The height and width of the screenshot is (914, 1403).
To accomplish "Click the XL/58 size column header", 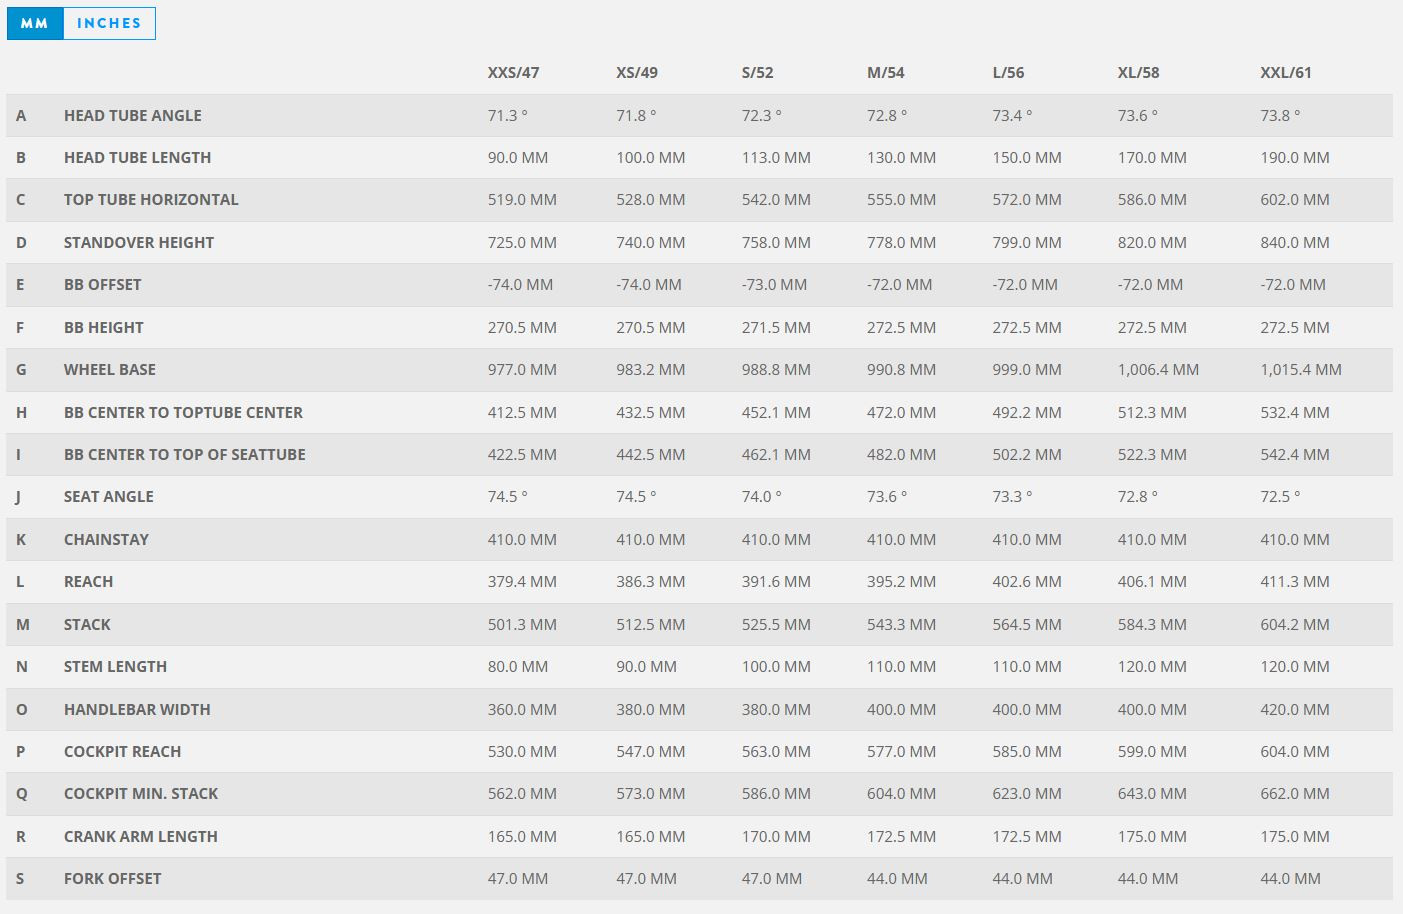I will (1138, 73).
